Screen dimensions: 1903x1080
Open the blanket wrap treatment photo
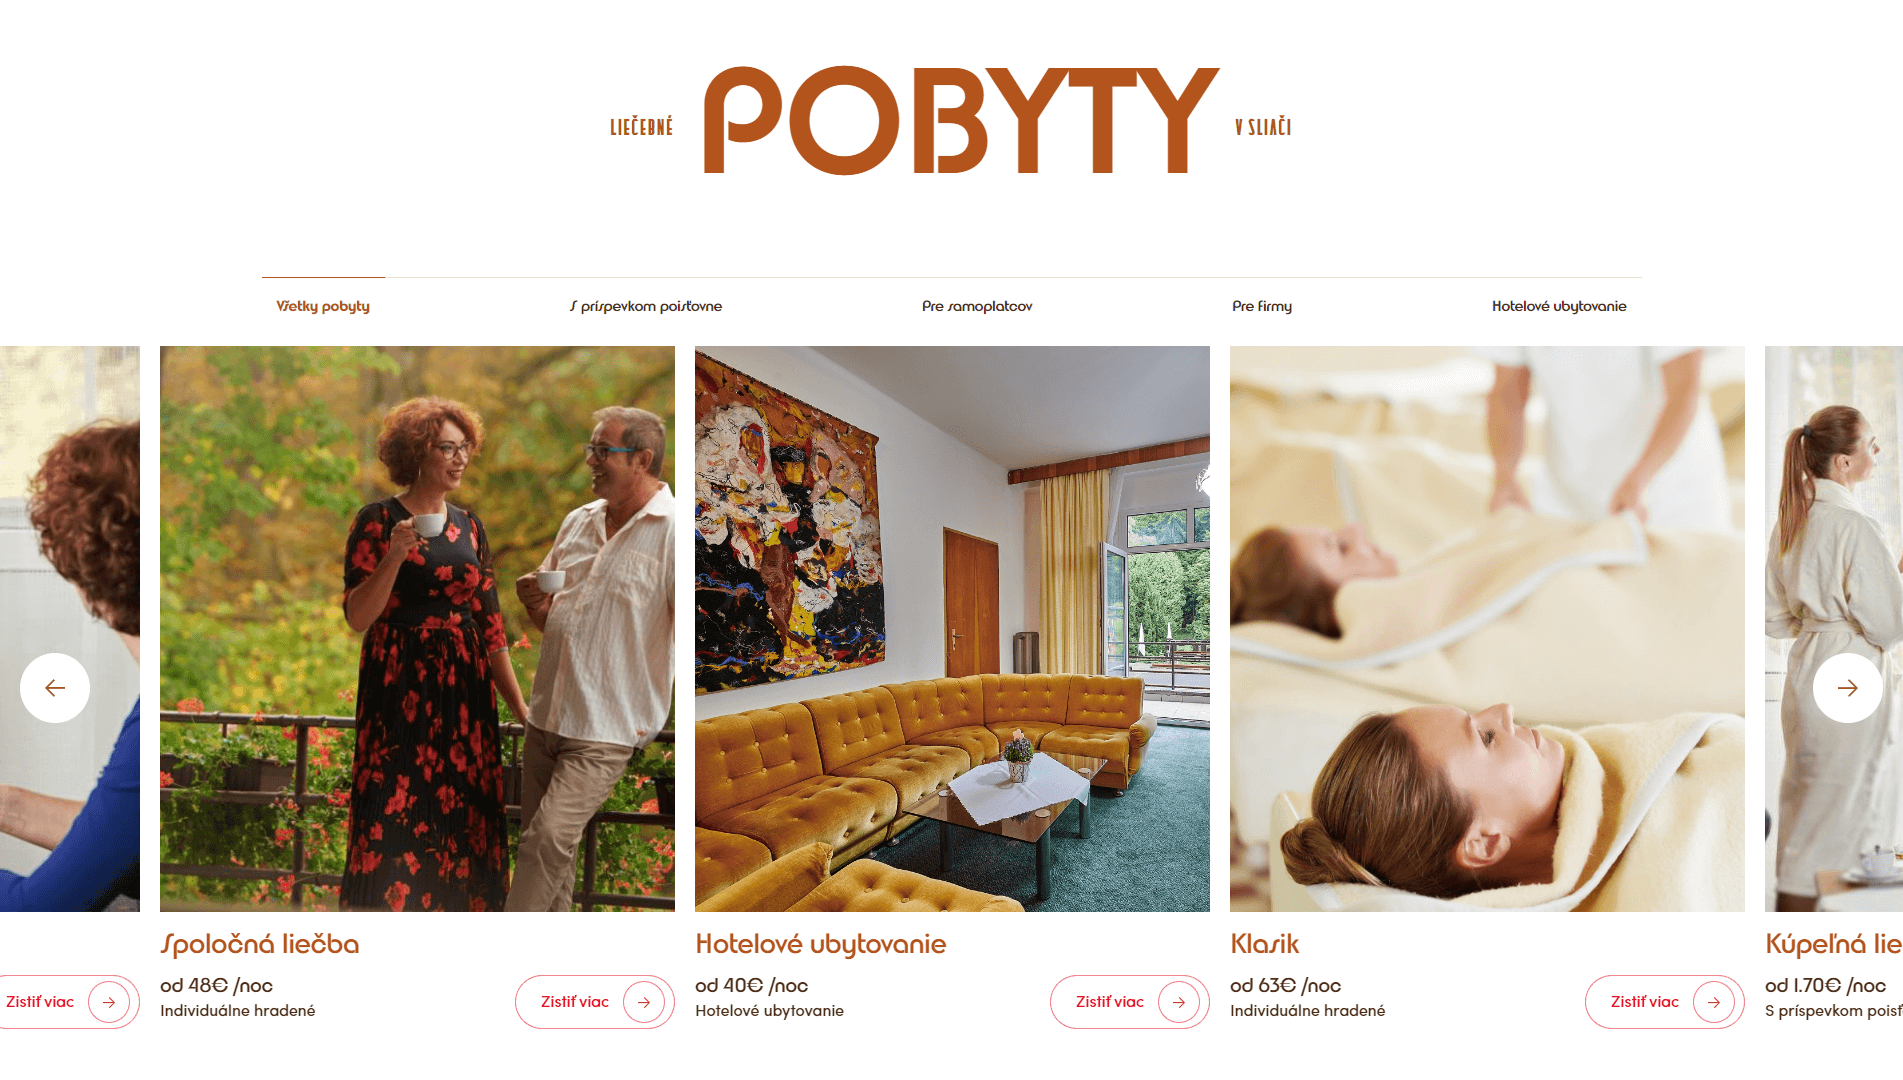[1487, 628]
